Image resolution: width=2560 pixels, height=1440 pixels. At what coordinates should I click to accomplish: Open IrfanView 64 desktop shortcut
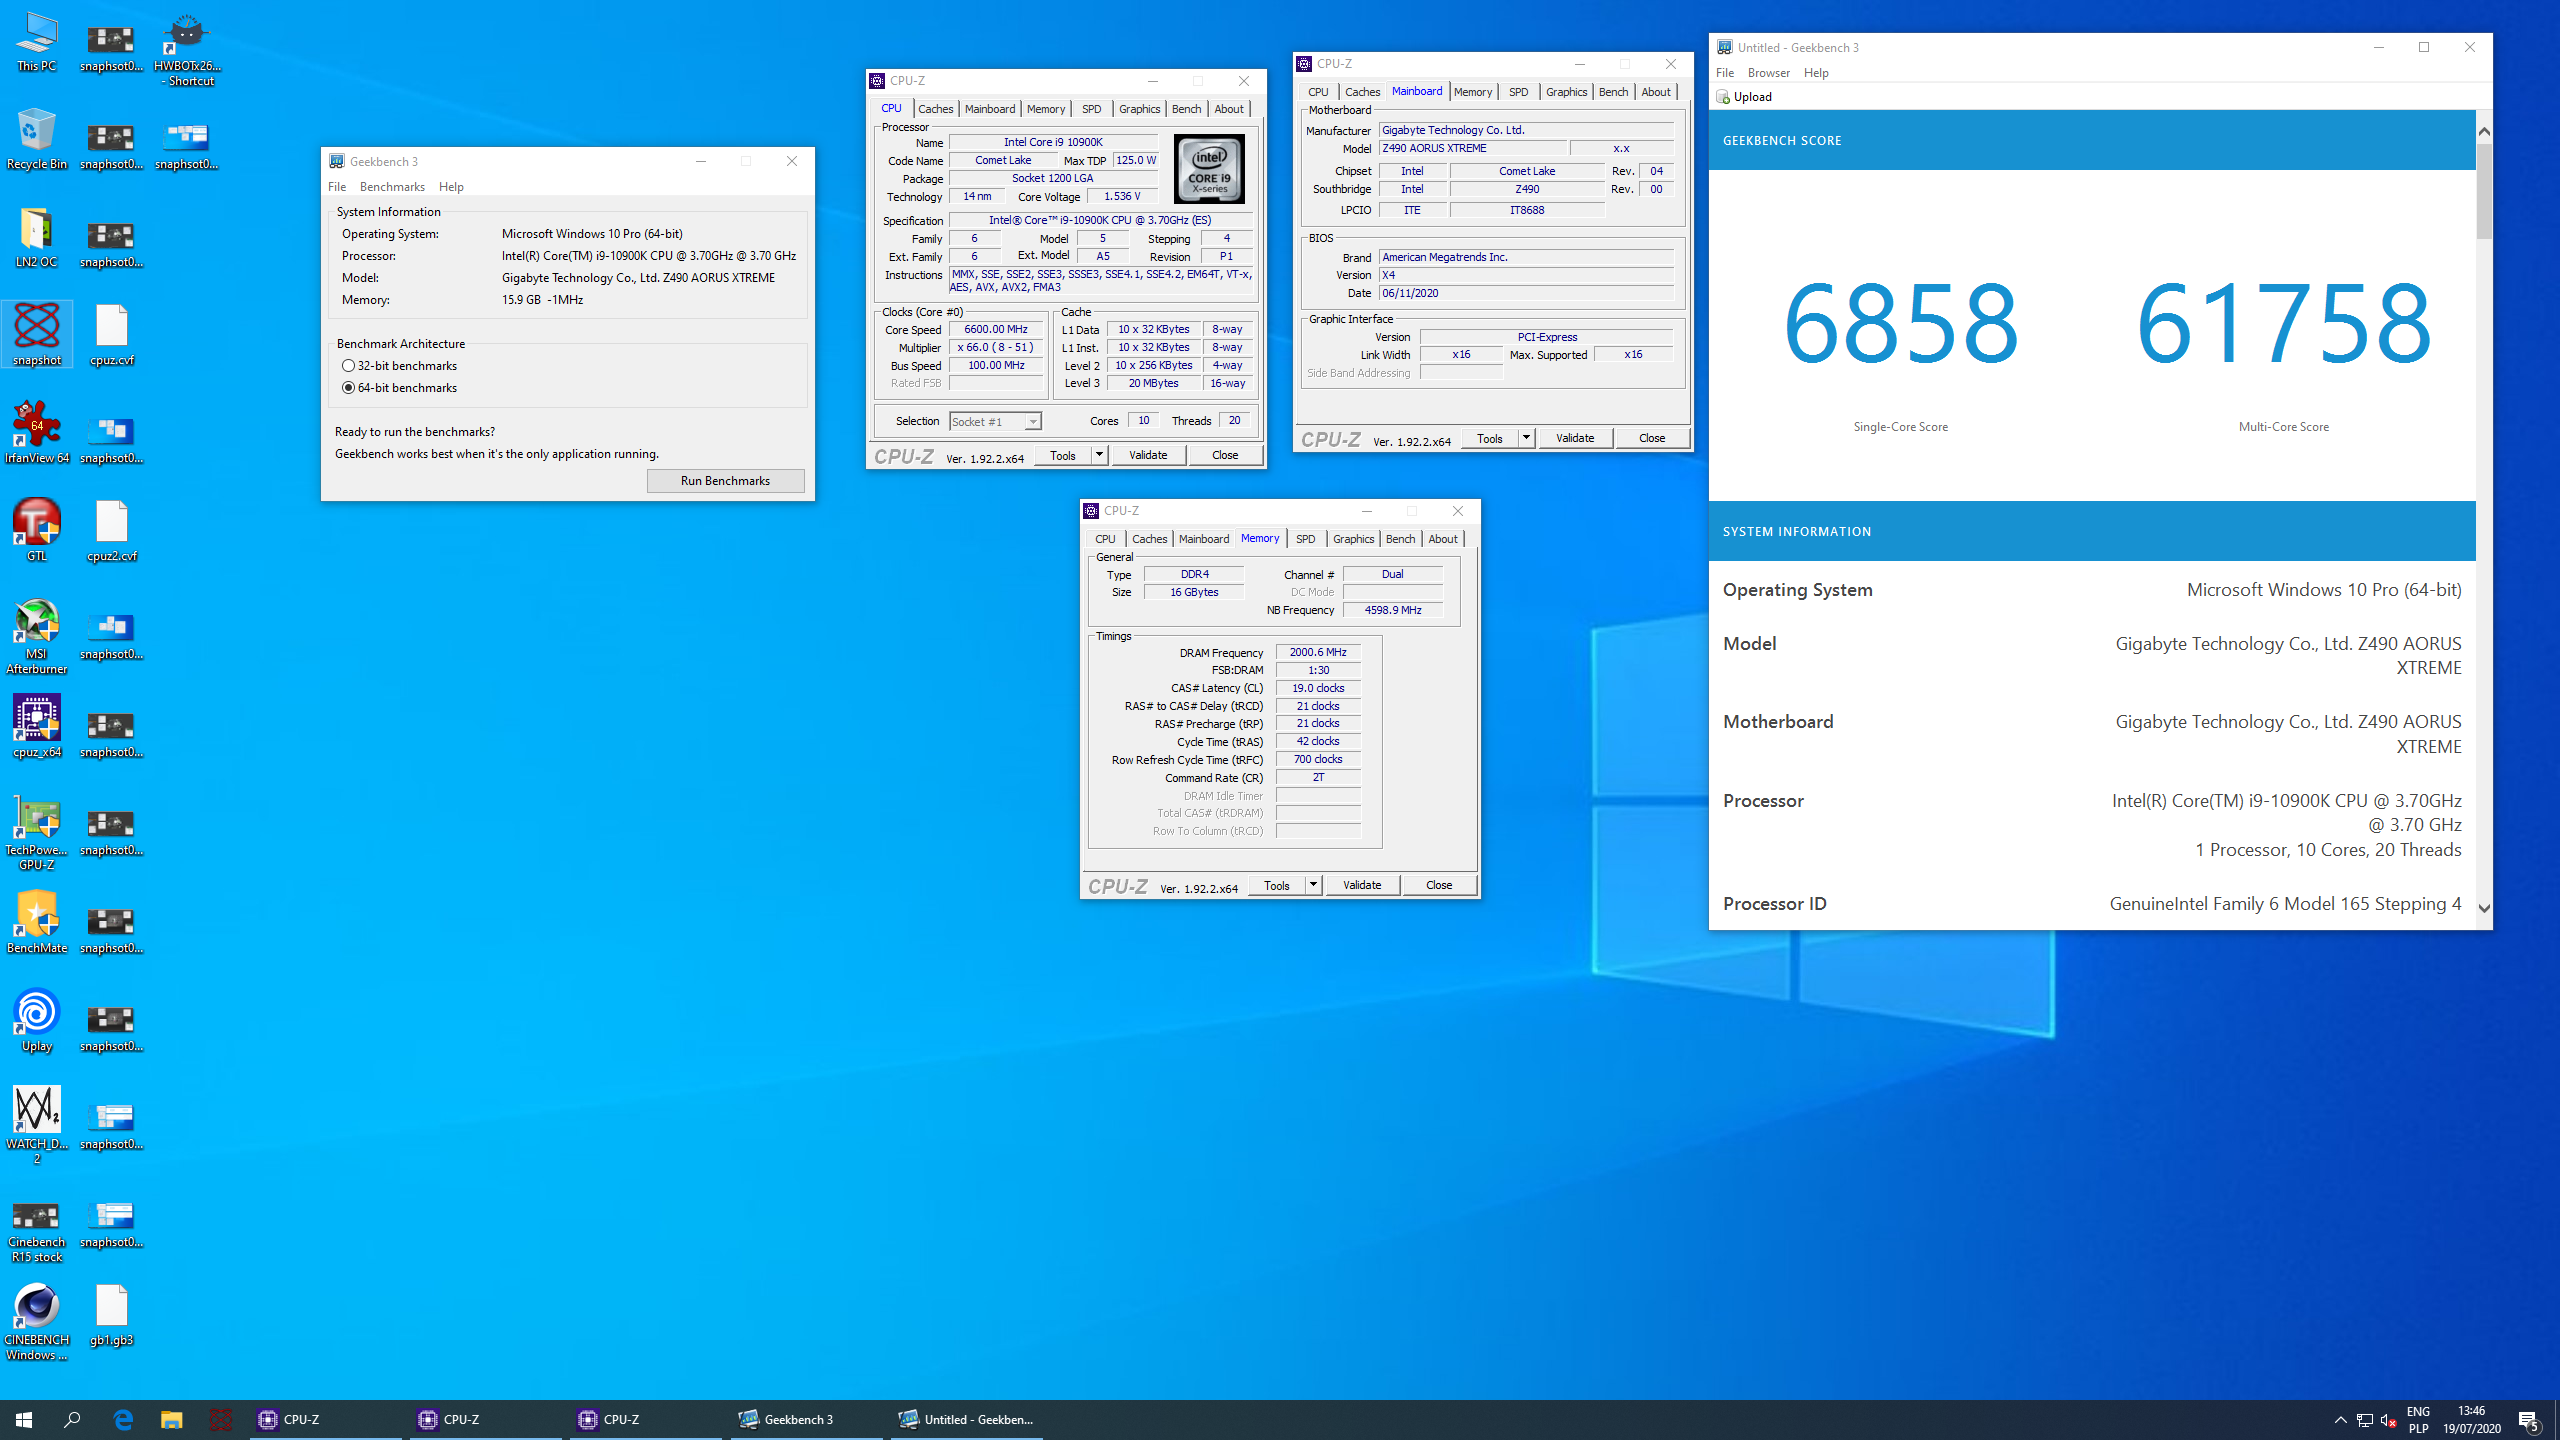[37, 432]
